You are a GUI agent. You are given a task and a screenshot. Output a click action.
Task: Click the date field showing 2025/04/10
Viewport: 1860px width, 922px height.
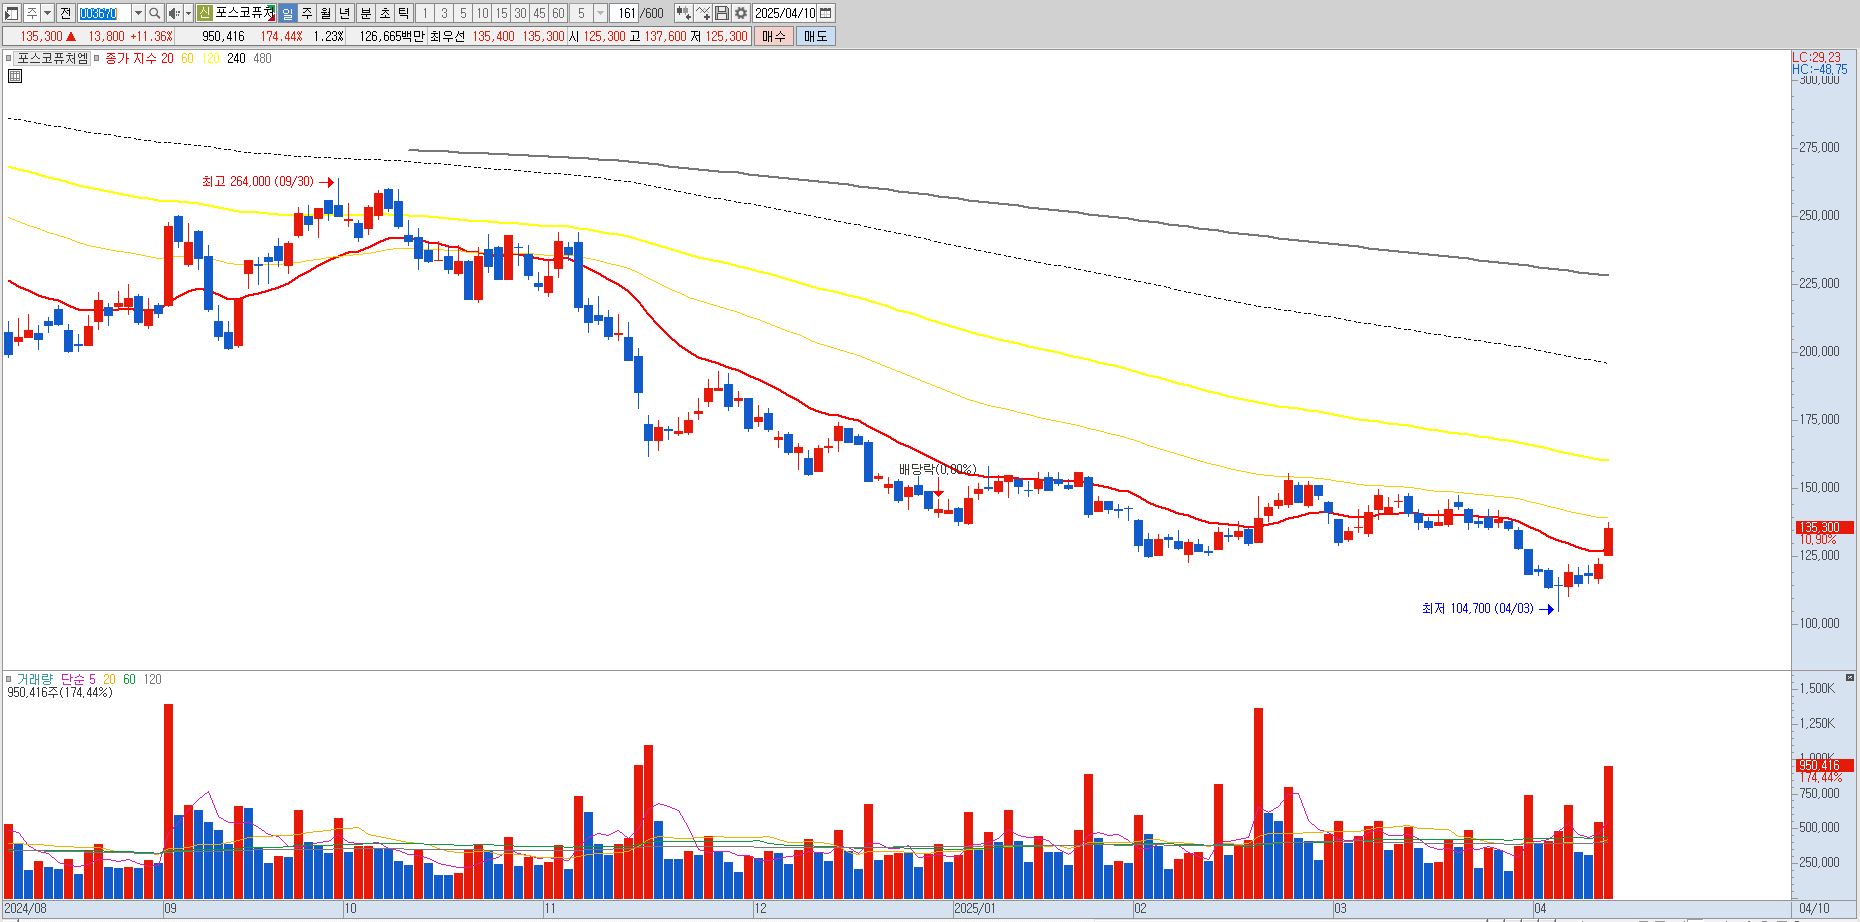pos(785,13)
